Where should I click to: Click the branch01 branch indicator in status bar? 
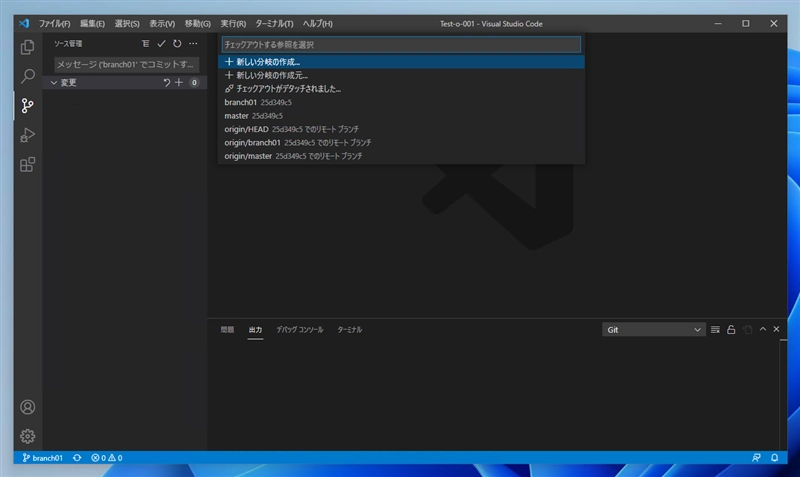42,458
